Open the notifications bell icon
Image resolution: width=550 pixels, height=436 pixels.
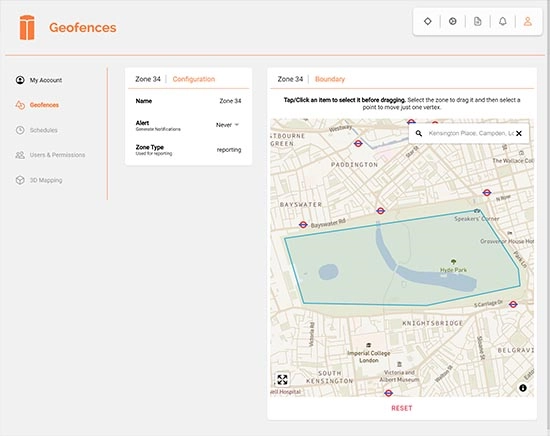[503, 21]
